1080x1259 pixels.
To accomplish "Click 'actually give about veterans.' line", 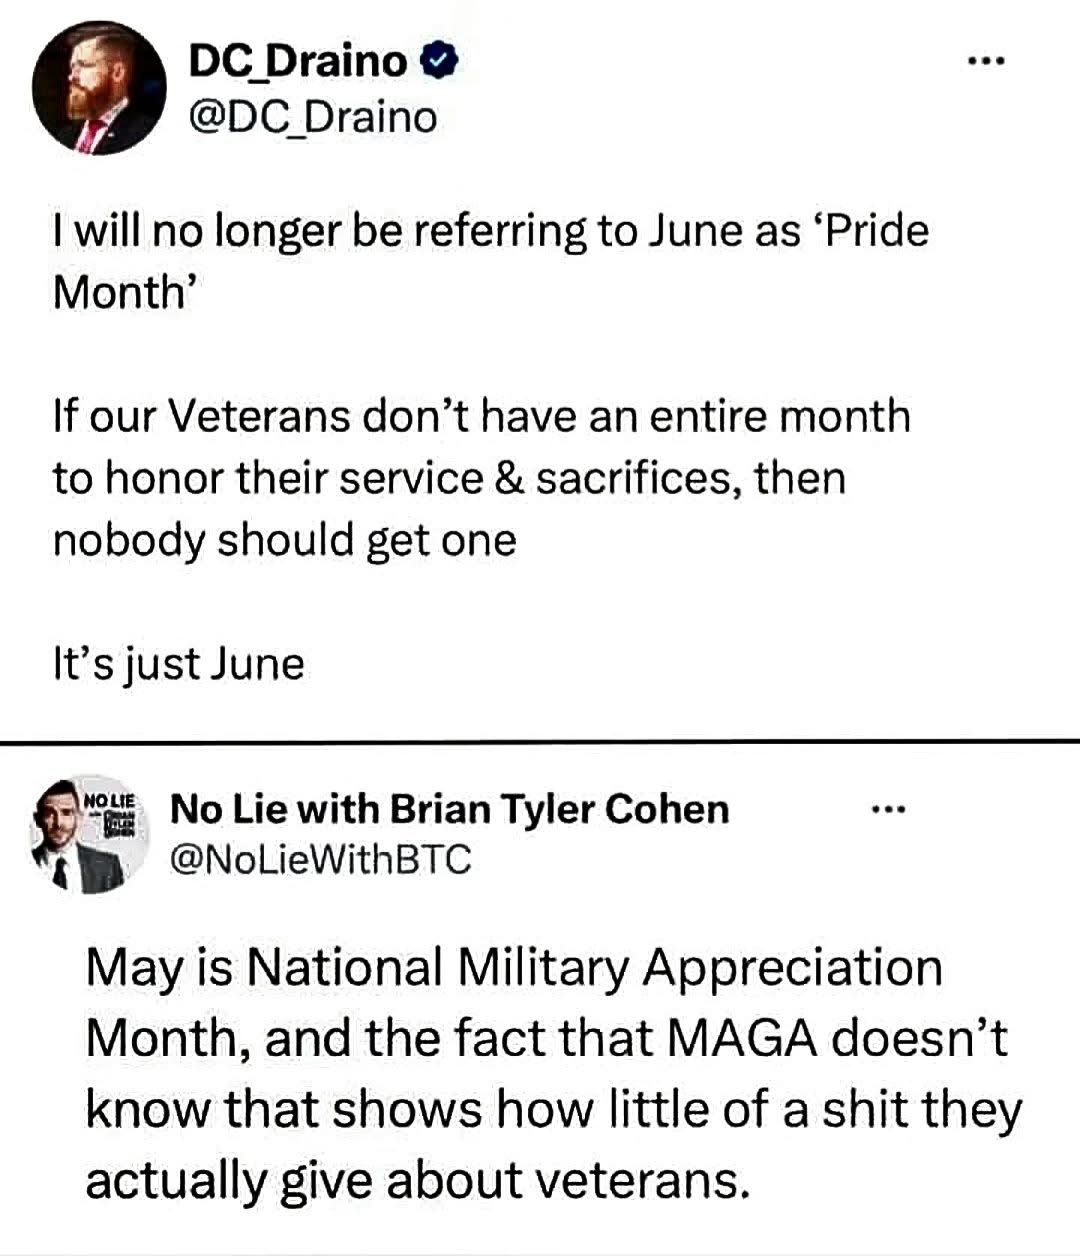I will [x=417, y=1181].
